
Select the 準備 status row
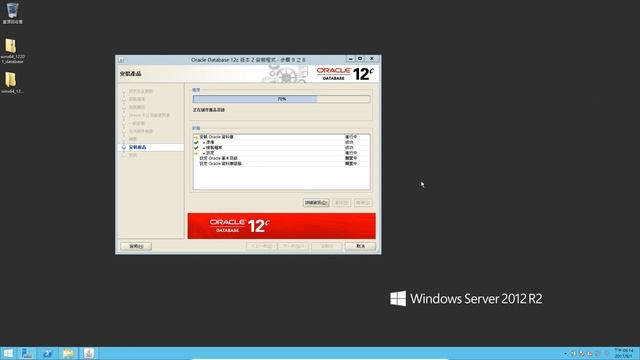click(x=281, y=142)
